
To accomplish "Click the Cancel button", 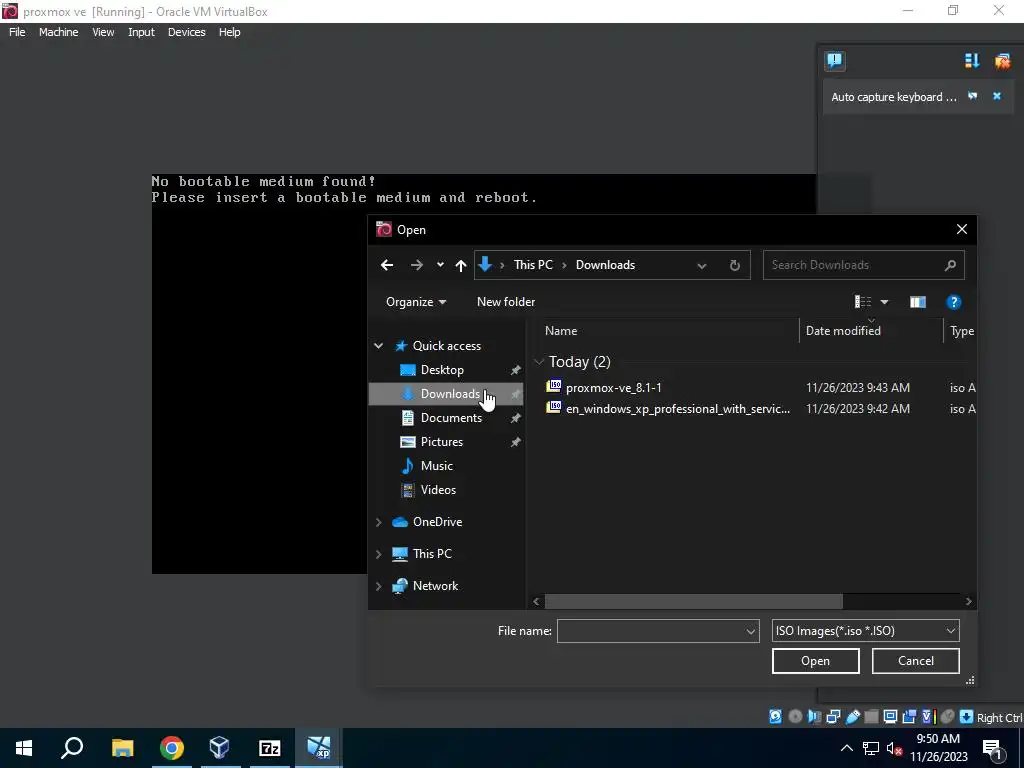I will tap(916, 661).
